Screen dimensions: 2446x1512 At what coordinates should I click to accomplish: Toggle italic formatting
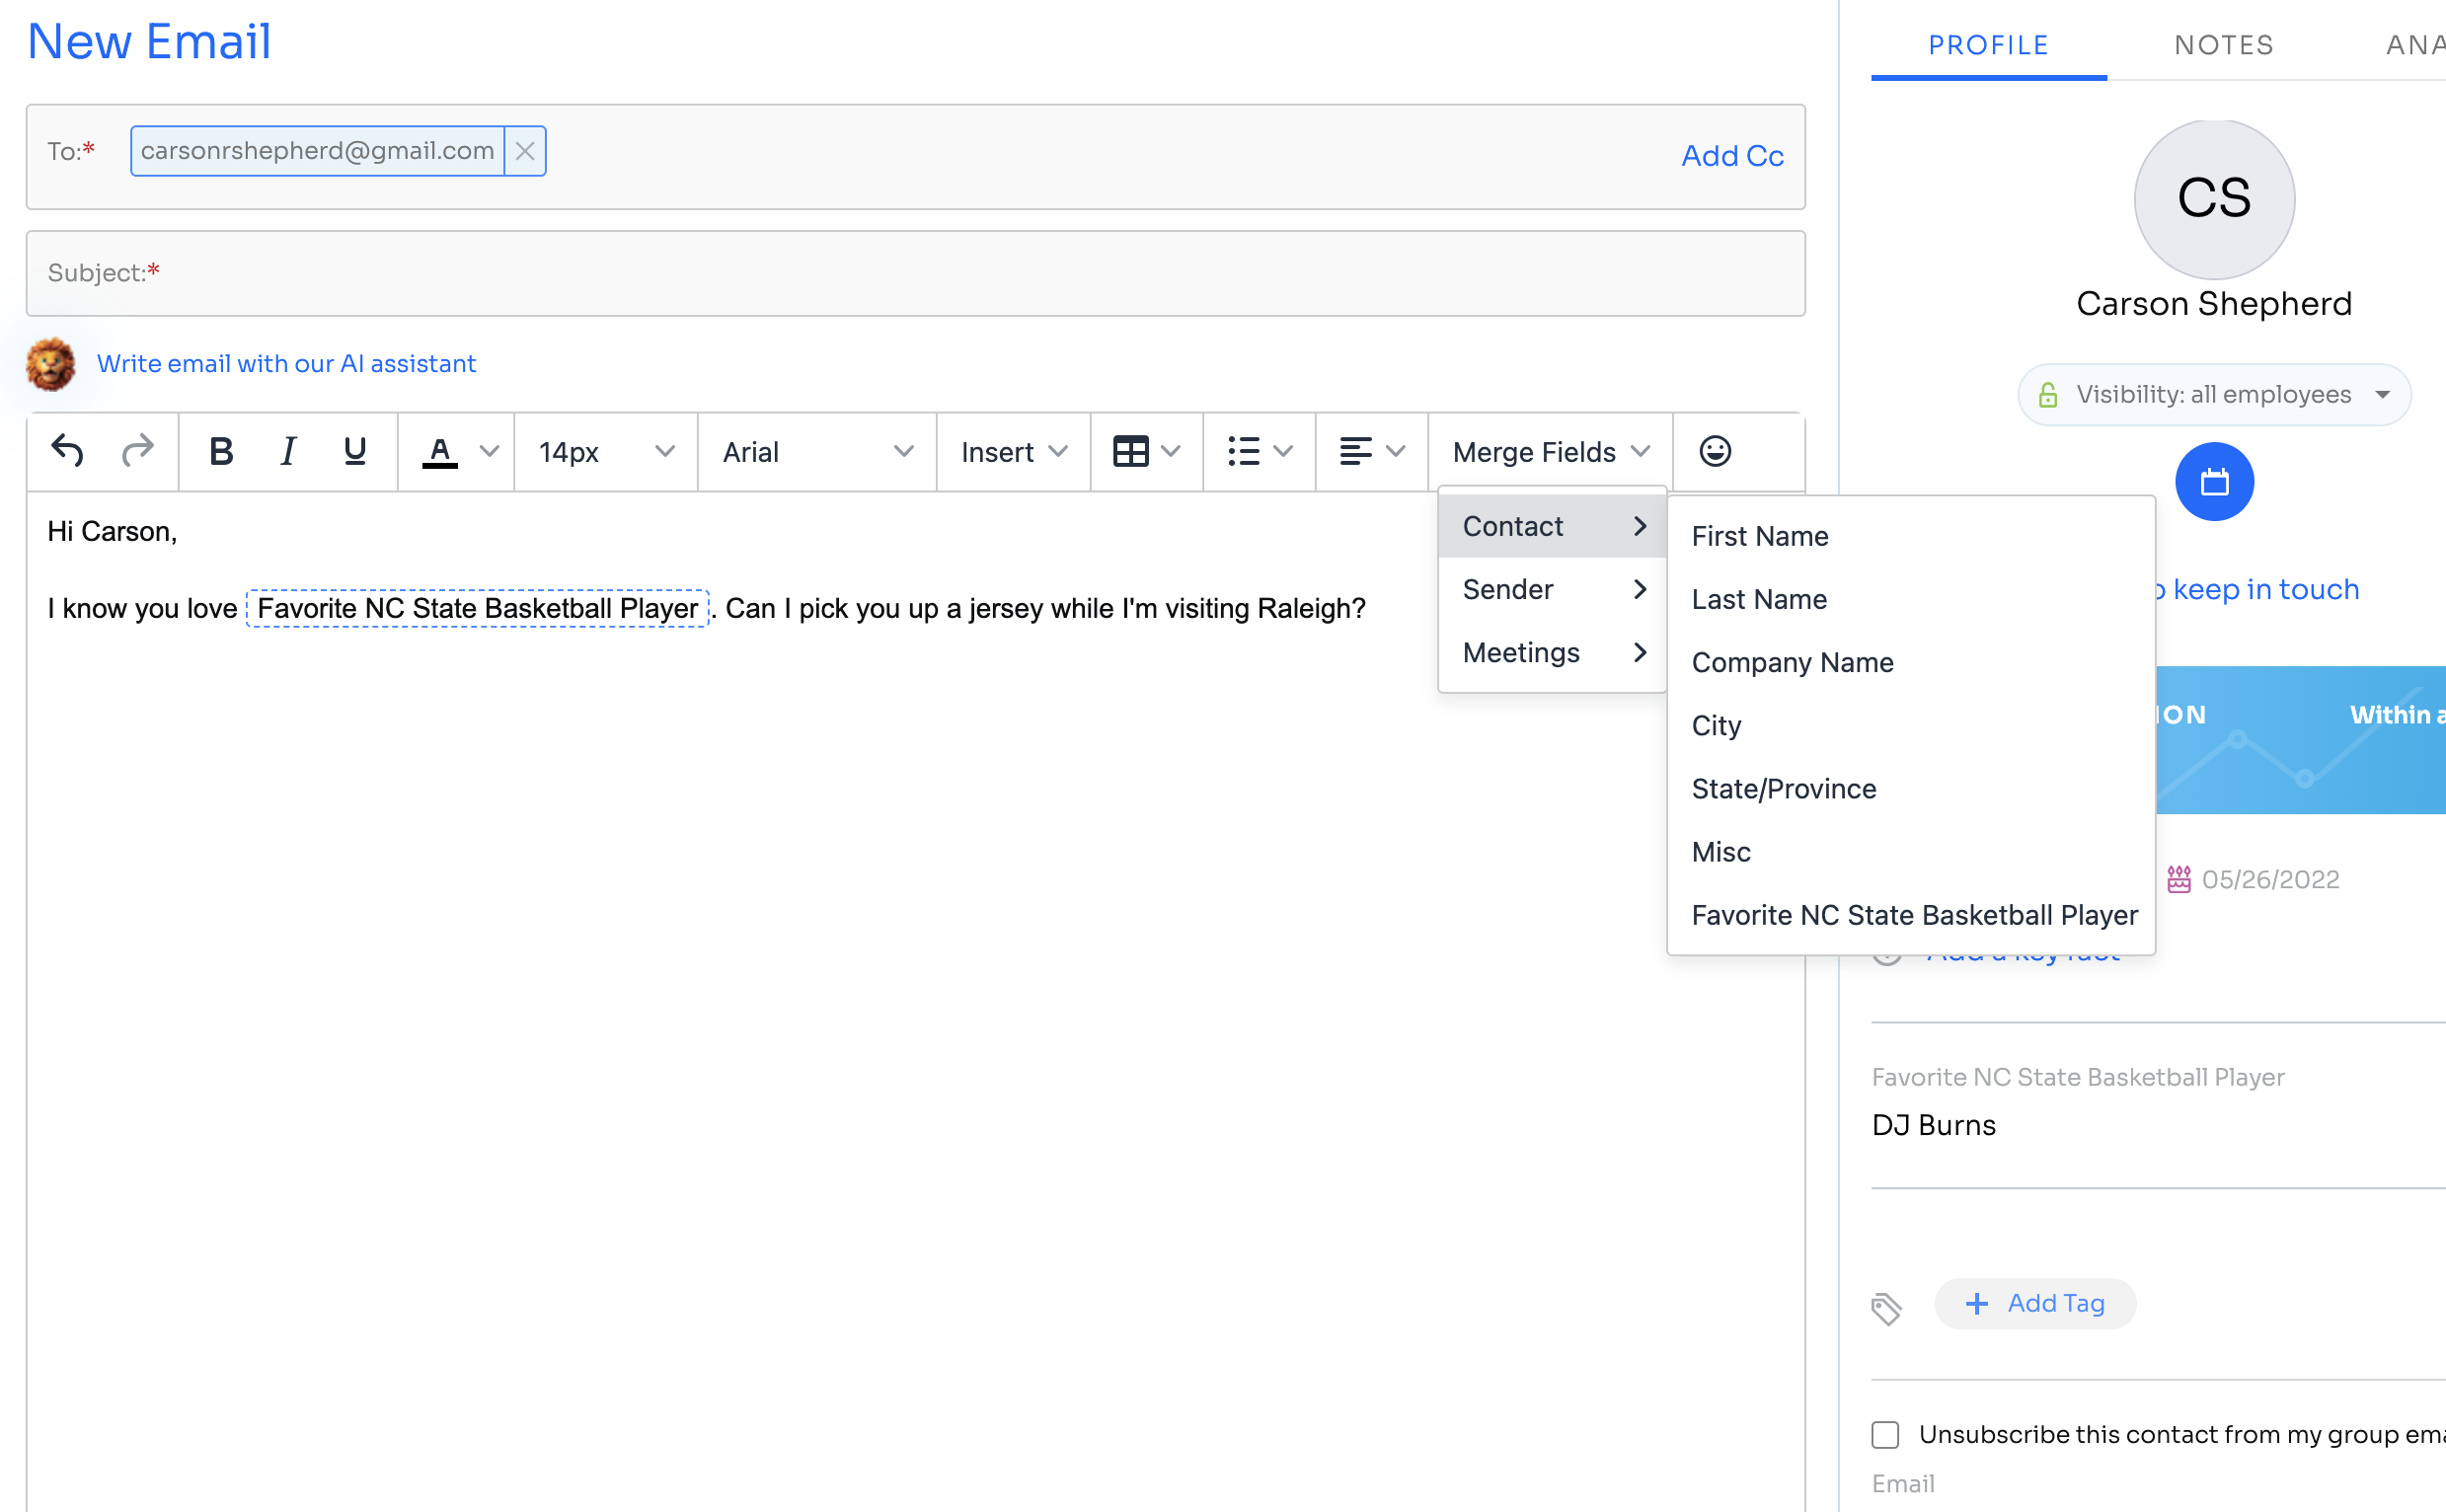click(x=288, y=452)
